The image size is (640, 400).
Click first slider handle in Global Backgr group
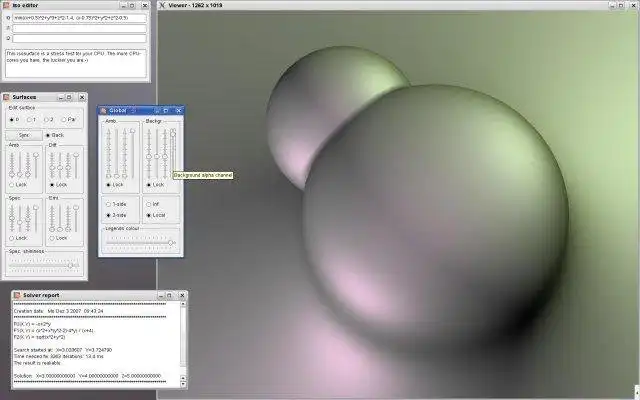149,157
